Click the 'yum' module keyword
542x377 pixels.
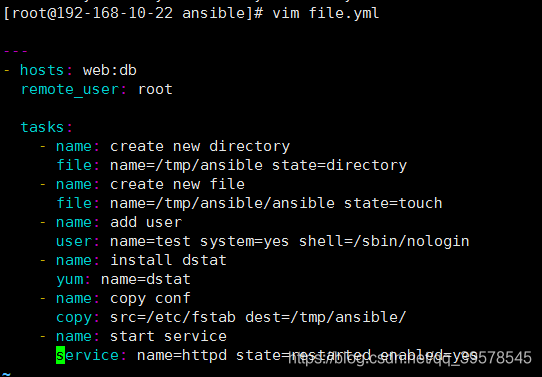(x=70, y=280)
